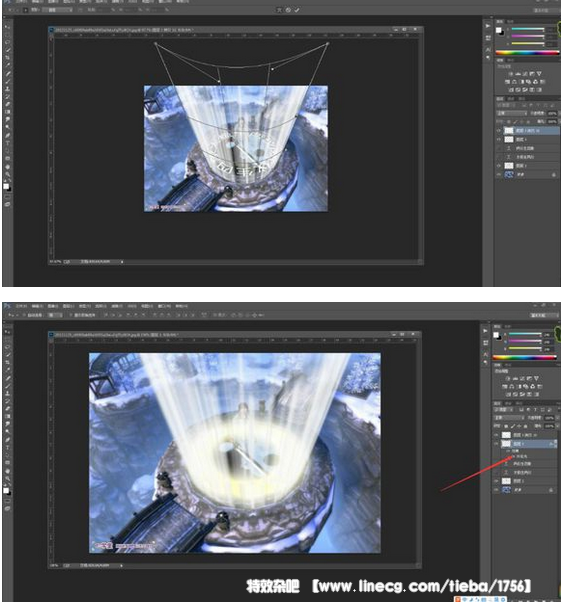Open collapsed Actions panel in bottom window
Screen dimensions: 561x603
485,331
